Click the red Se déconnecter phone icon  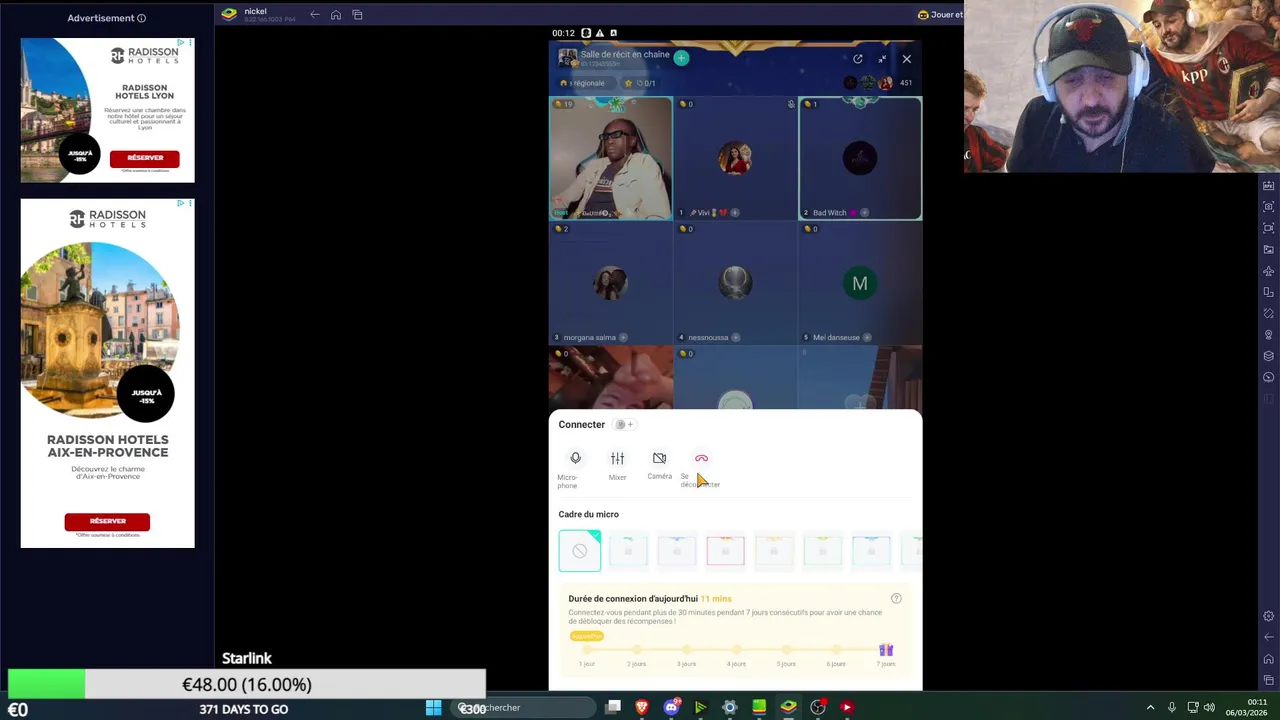pos(701,458)
